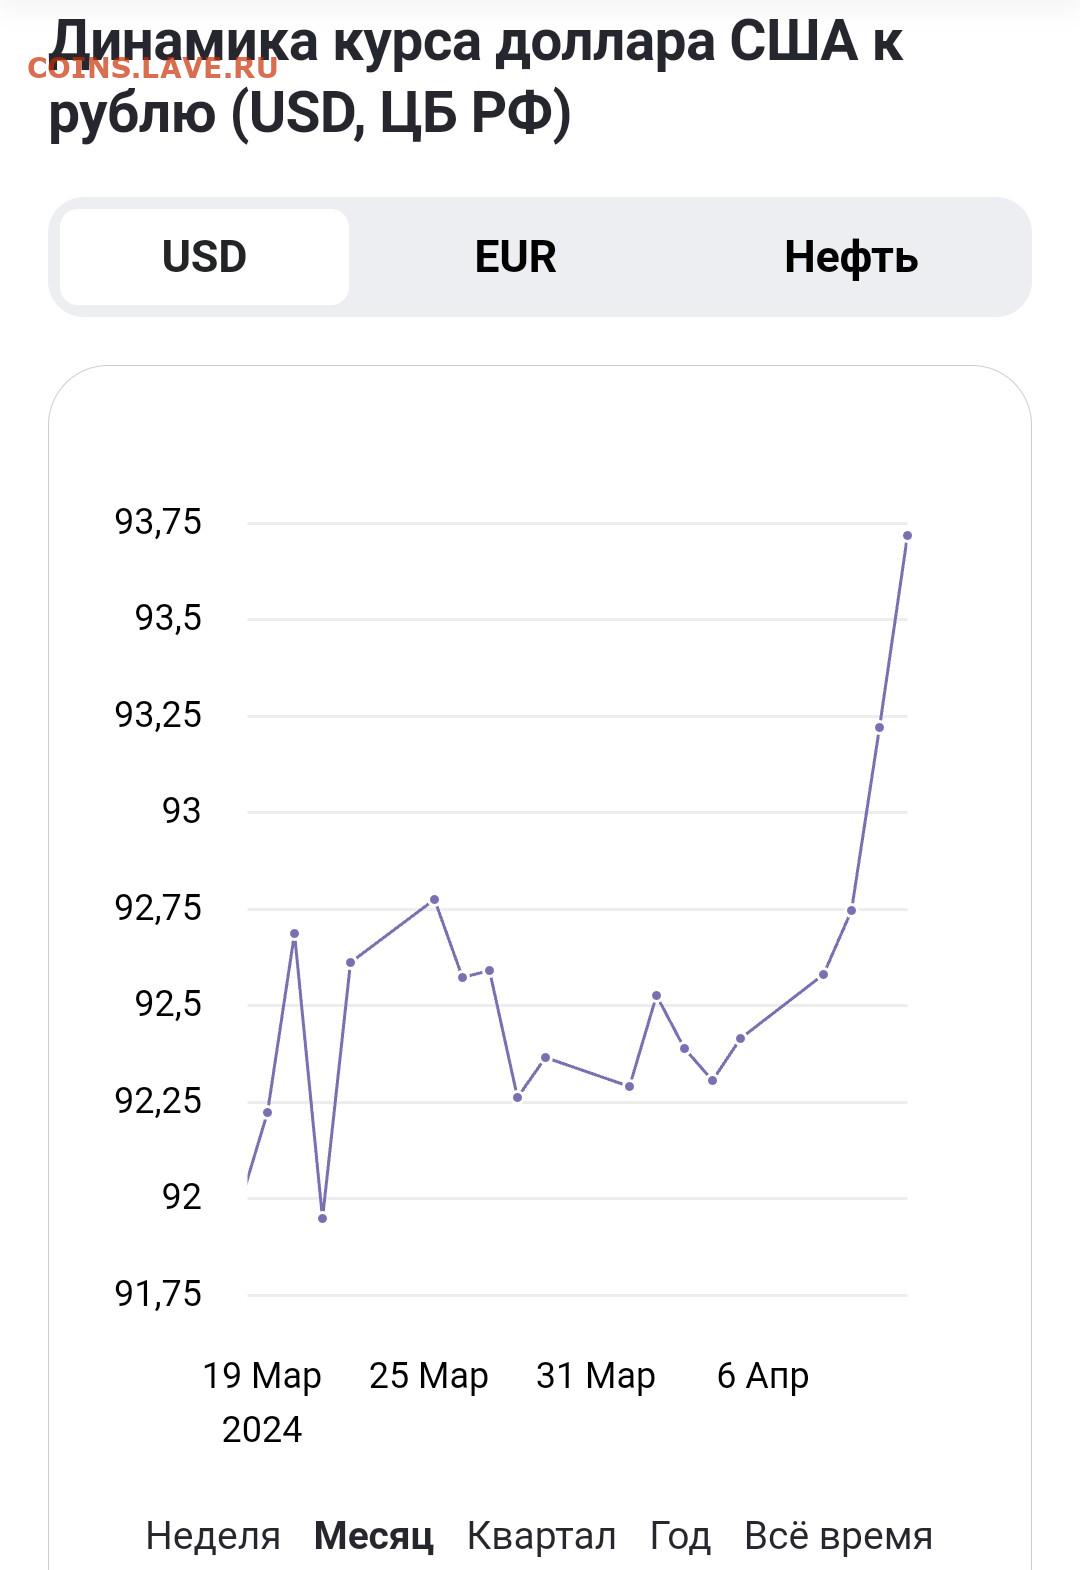Click the 25 Мар axis label

click(429, 1376)
